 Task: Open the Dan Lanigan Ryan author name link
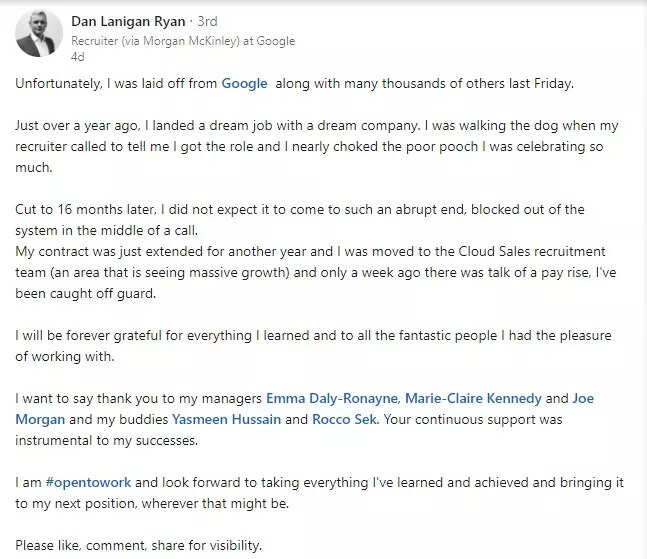click(x=126, y=21)
